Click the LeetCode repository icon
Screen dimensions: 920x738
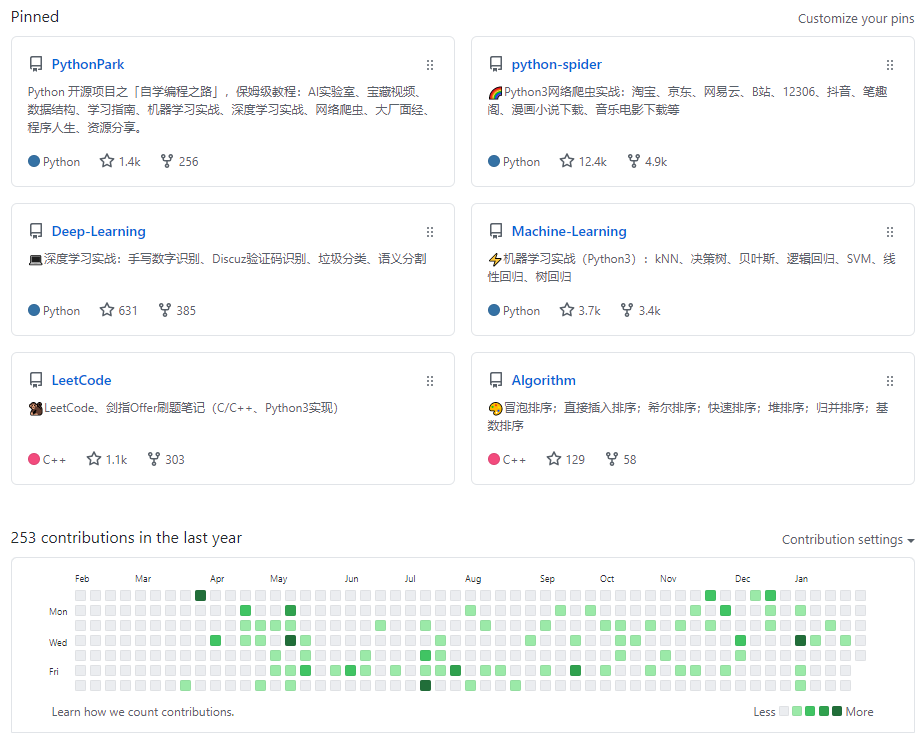(36, 380)
